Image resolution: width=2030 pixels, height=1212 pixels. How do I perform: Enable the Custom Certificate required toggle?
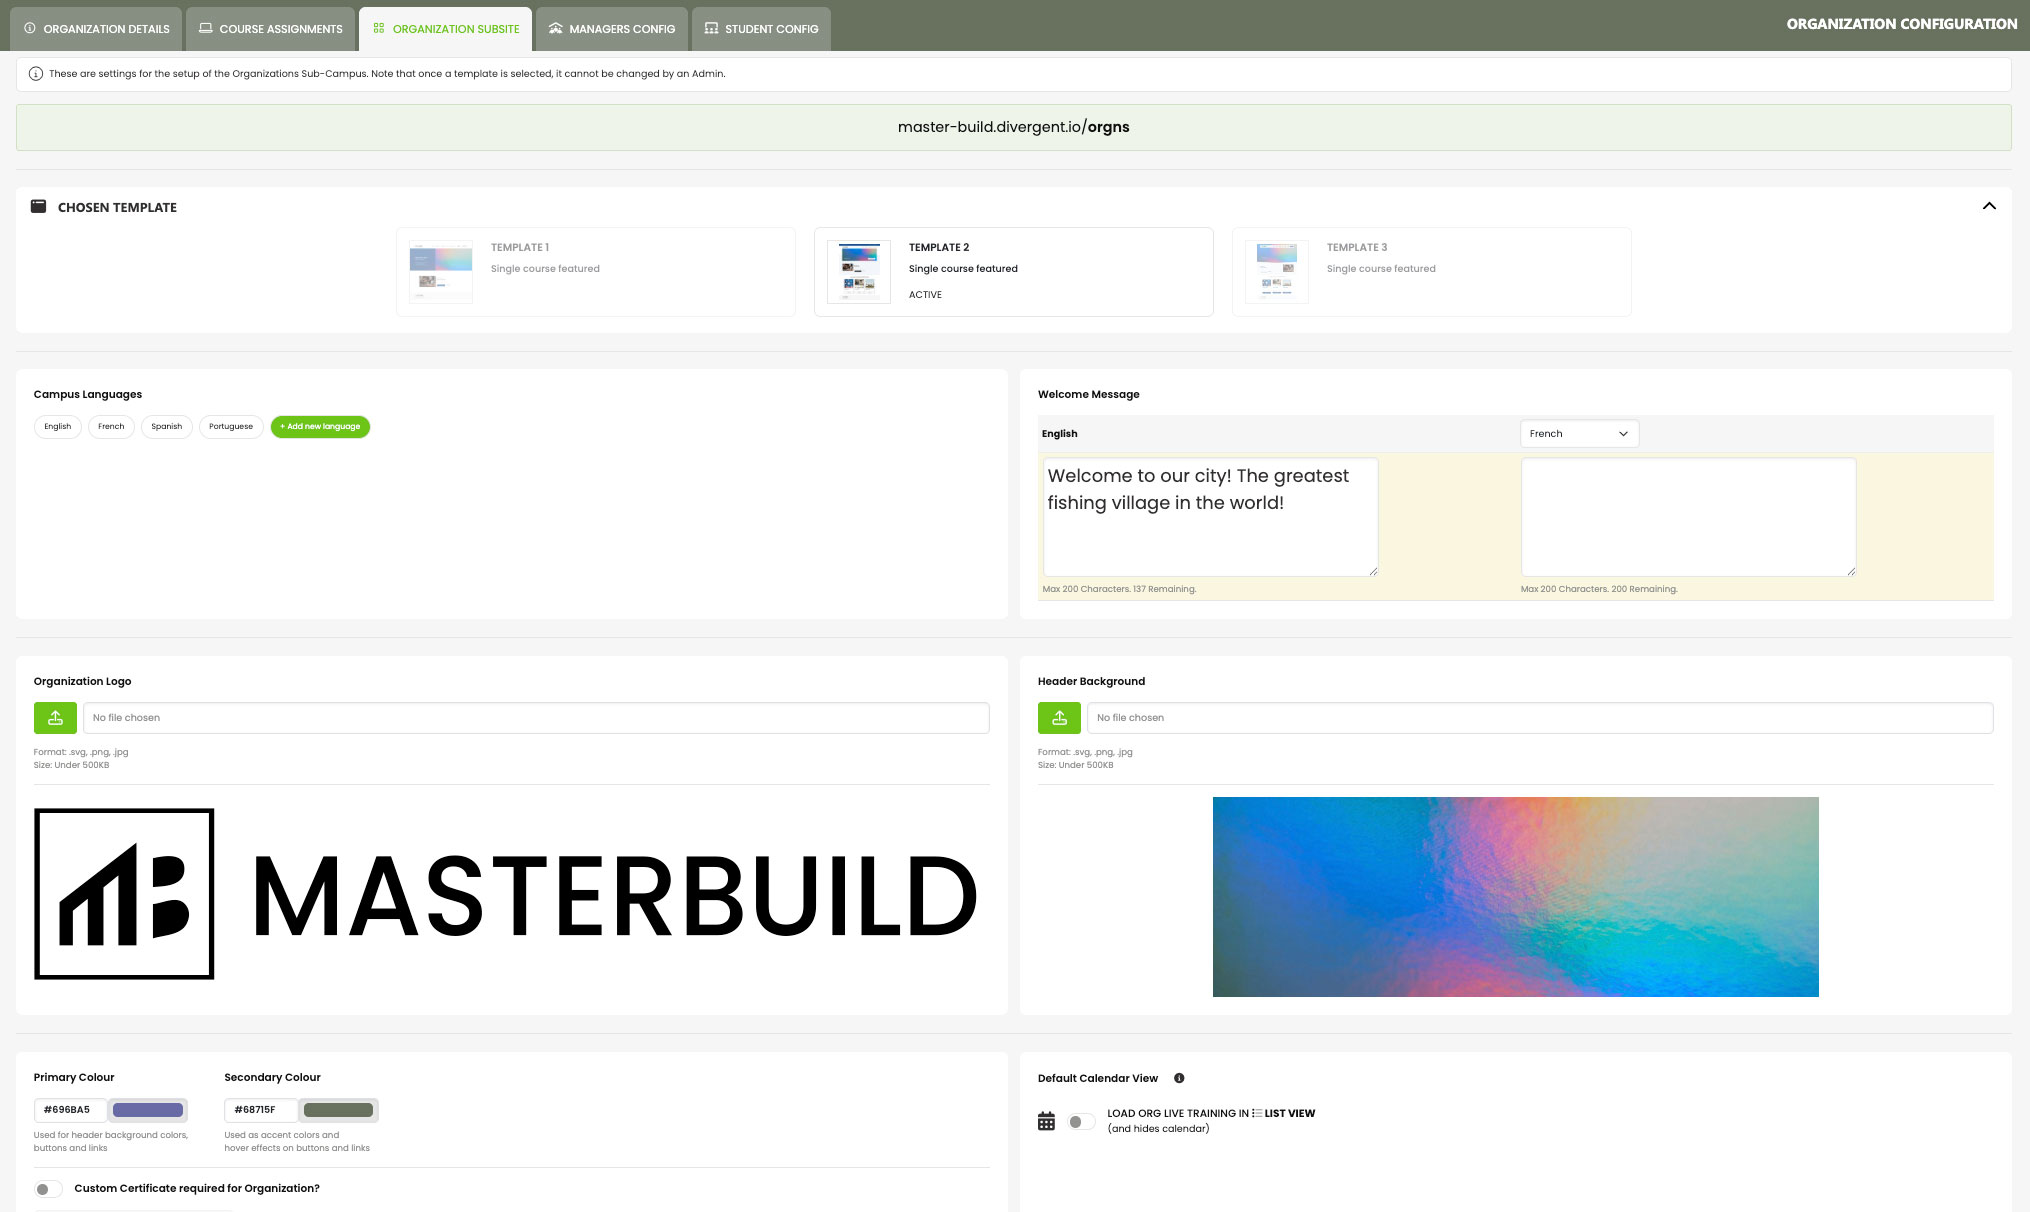click(x=48, y=1188)
